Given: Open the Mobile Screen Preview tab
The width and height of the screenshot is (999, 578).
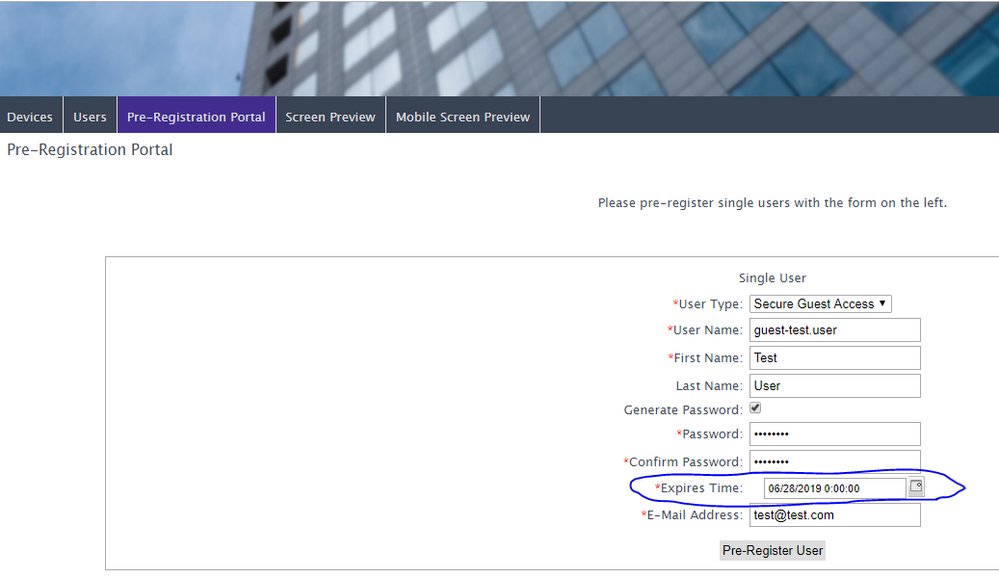Looking at the screenshot, I should (x=462, y=117).
